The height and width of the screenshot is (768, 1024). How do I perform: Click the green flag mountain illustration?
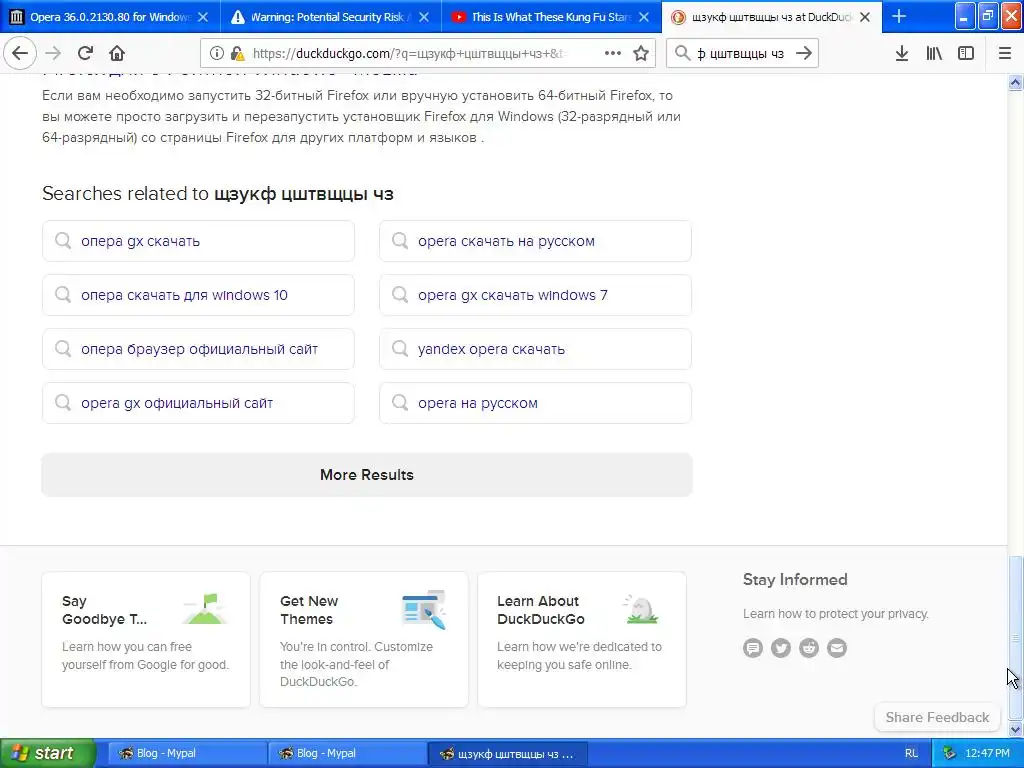tap(205, 609)
